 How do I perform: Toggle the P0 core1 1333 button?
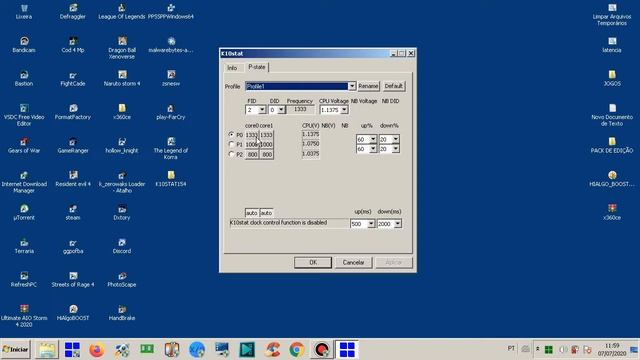[x=266, y=135]
